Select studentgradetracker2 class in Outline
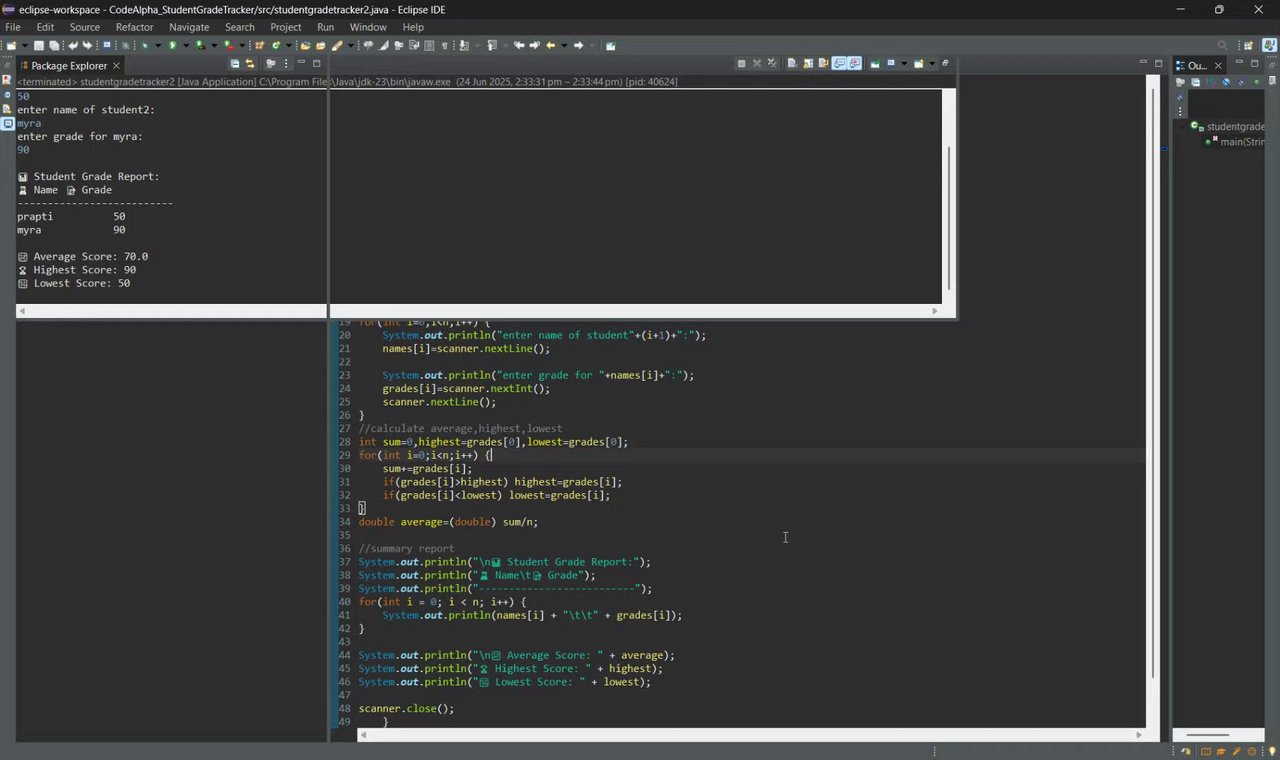The width and height of the screenshot is (1280, 760). [1235, 127]
